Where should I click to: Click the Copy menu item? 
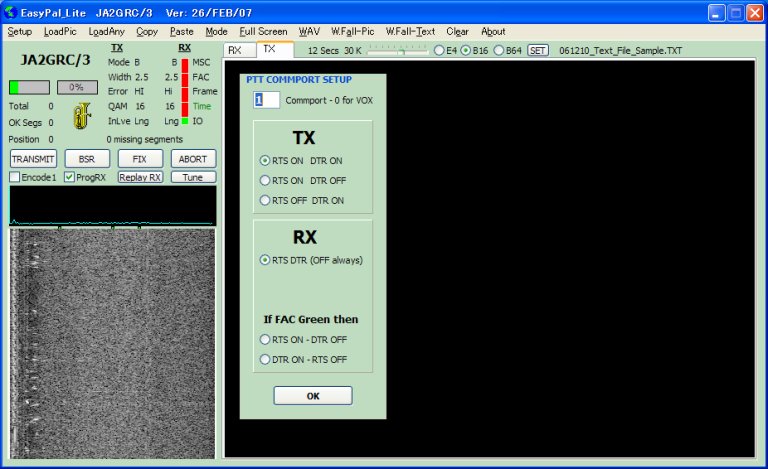(146, 32)
